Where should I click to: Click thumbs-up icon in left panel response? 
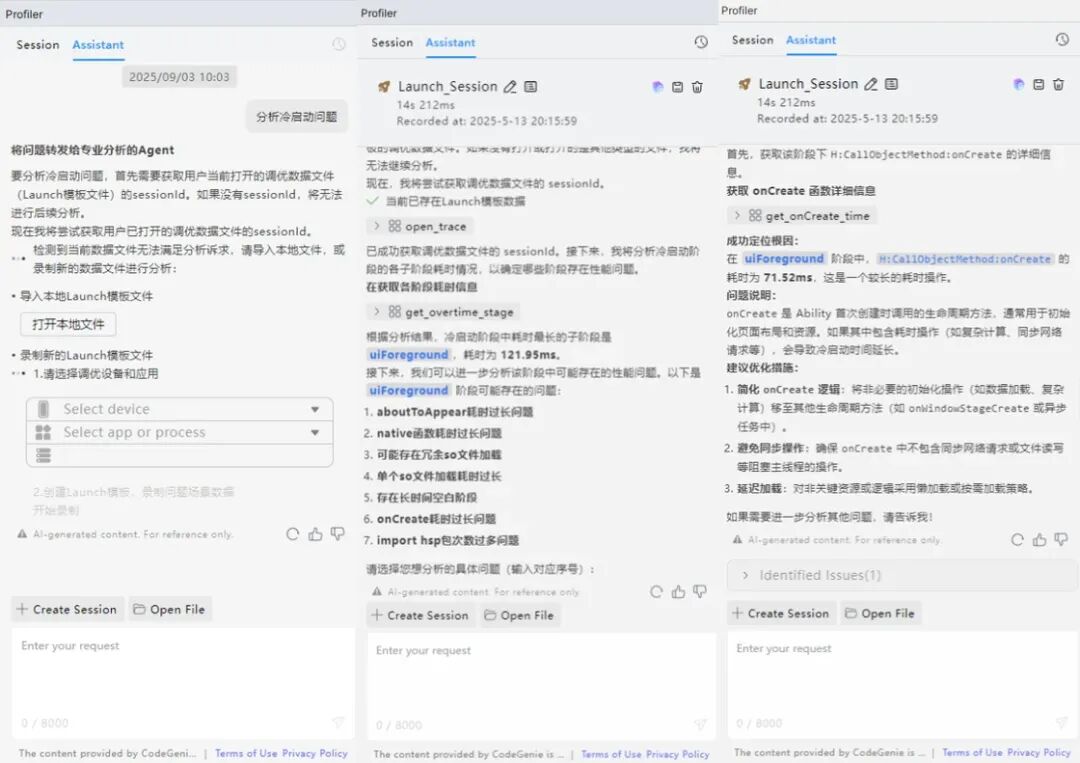click(x=315, y=534)
